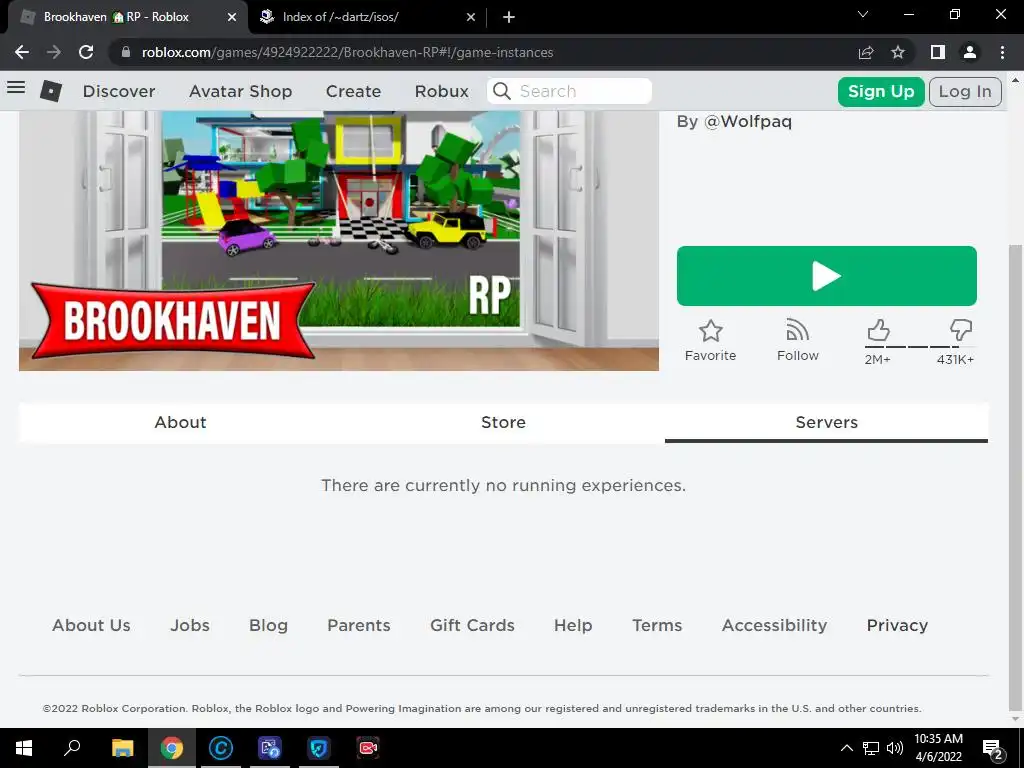Viewport: 1024px width, 768px height.
Task: Click the network tray icon
Action: 871,748
